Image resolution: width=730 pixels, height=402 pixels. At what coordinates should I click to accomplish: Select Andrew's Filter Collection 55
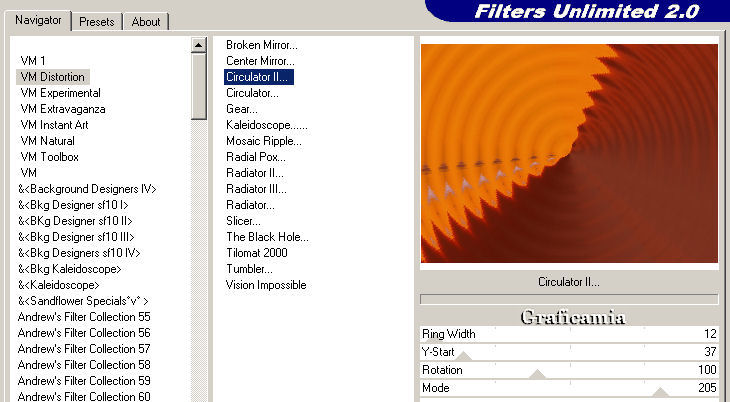point(84,317)
